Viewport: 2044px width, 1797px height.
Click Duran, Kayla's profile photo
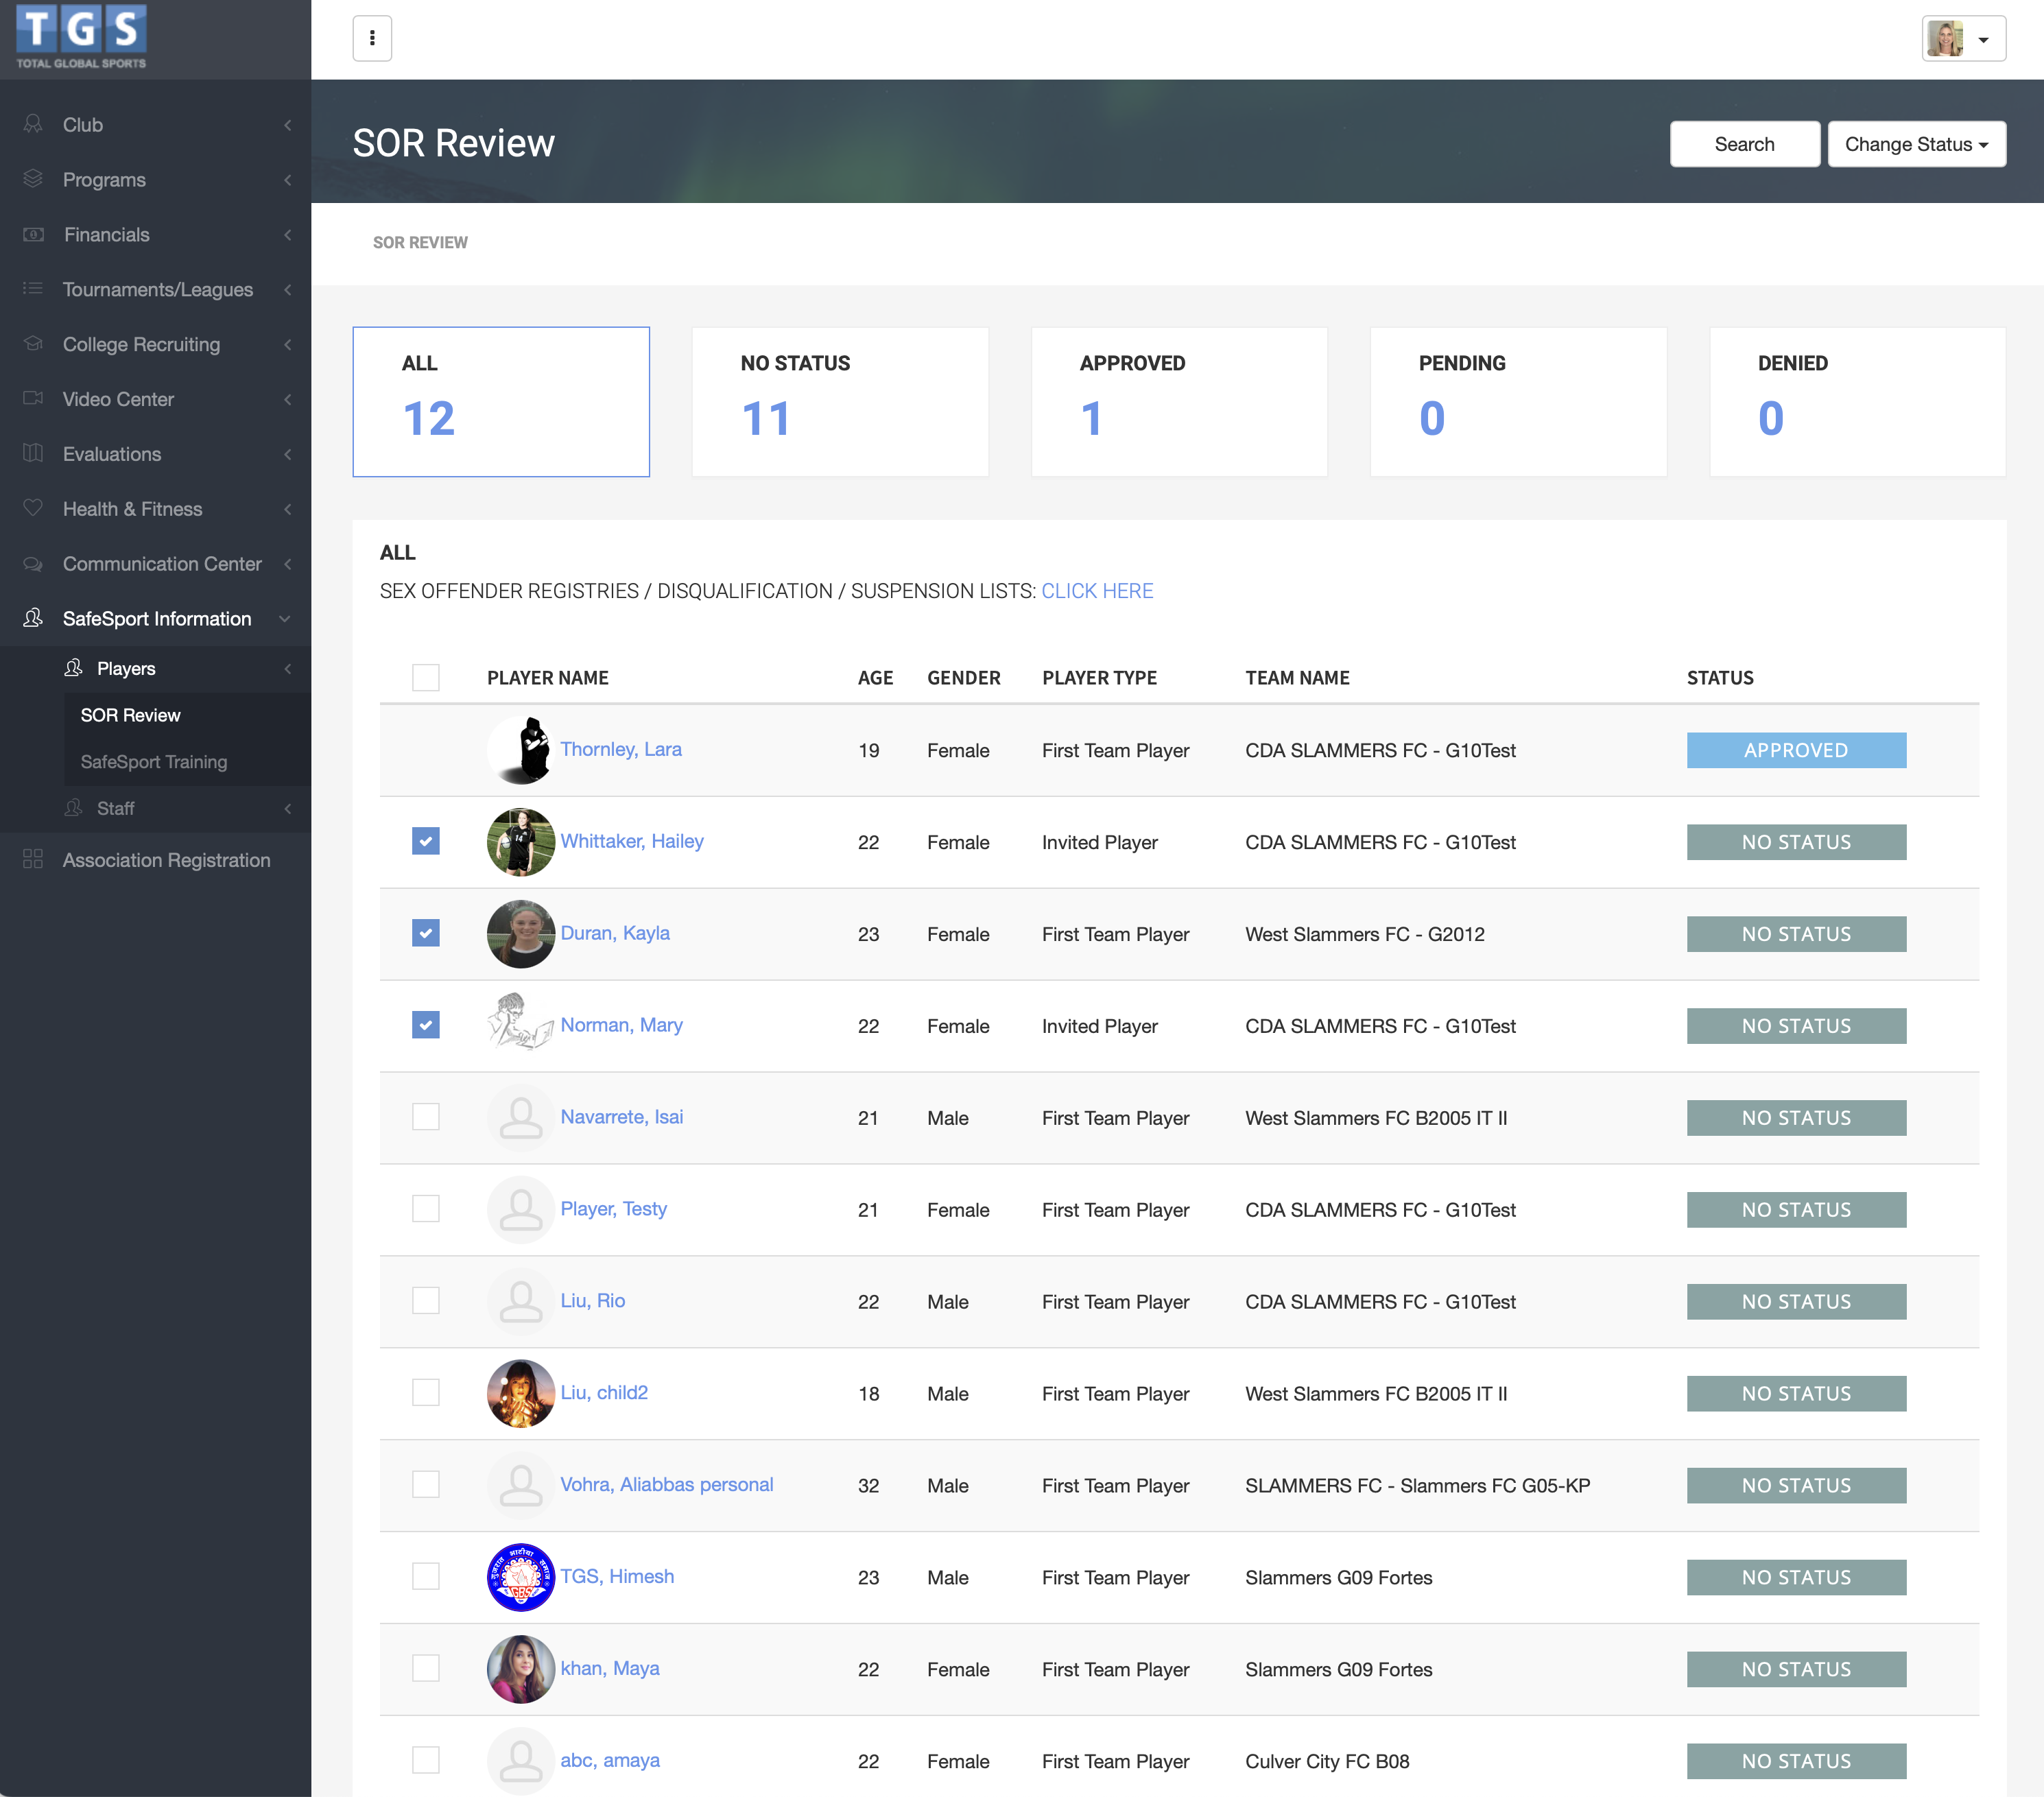(x=520, y=934)
